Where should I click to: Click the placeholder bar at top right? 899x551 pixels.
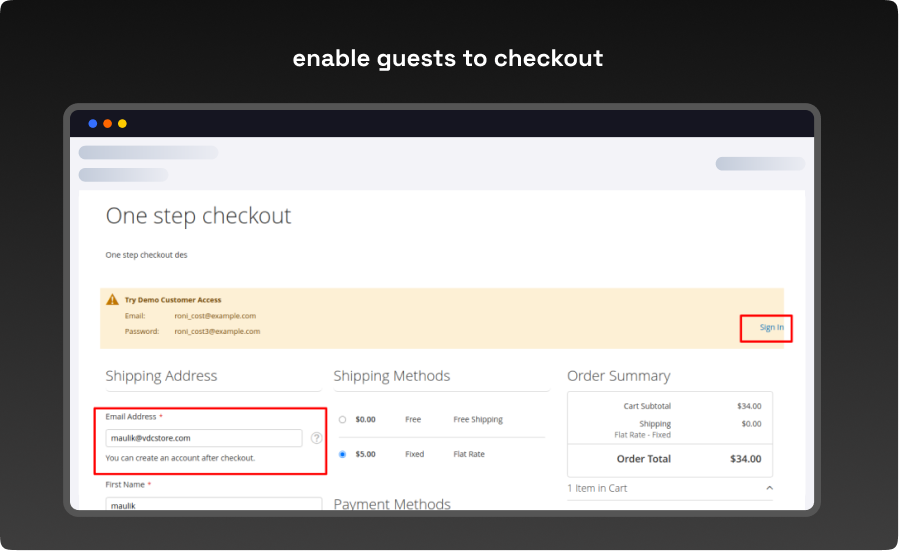tap(759, 164)
